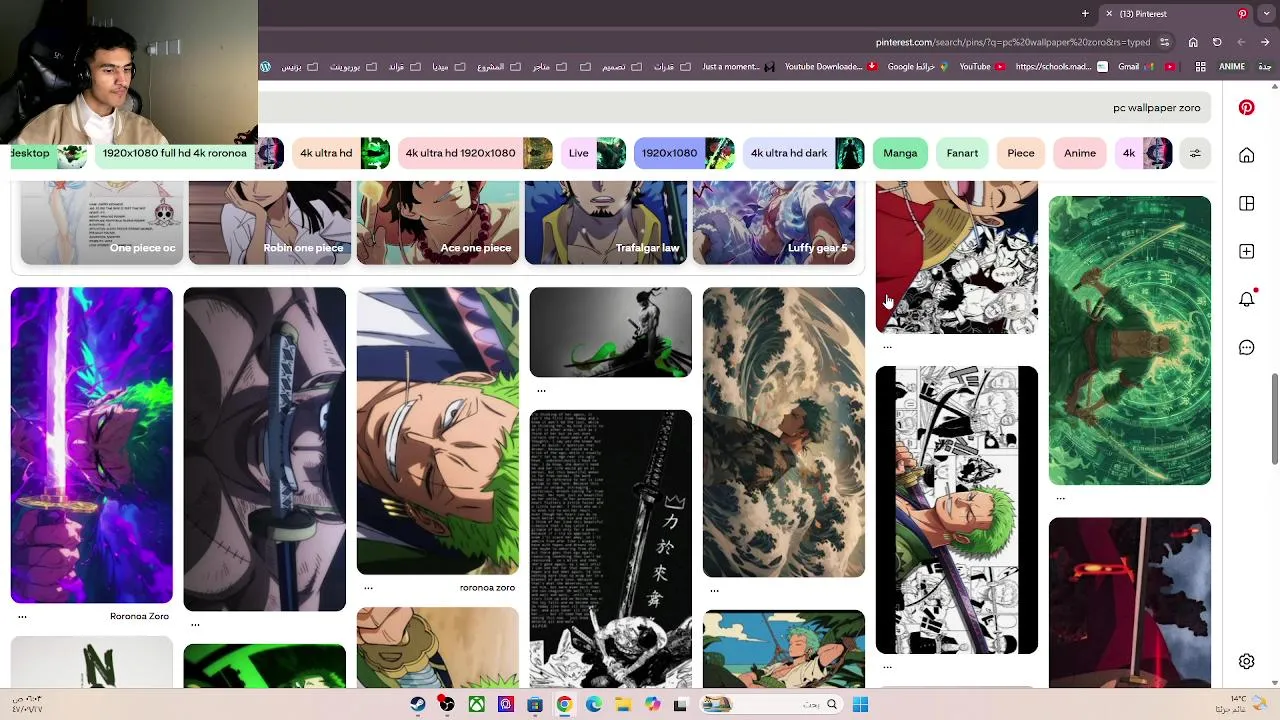1280x720 pixels.
Task: Open the Trafalgar law suggestion
Action: [x=606, y=222]
